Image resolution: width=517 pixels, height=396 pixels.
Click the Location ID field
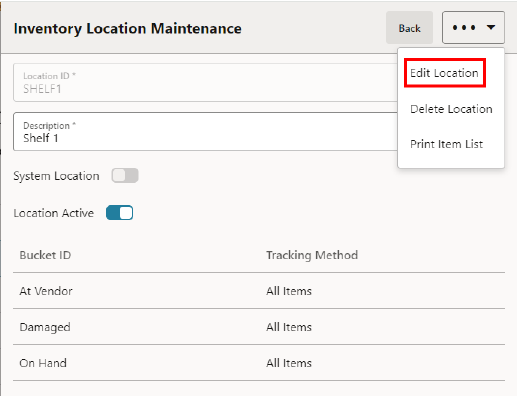coord(205,82)
